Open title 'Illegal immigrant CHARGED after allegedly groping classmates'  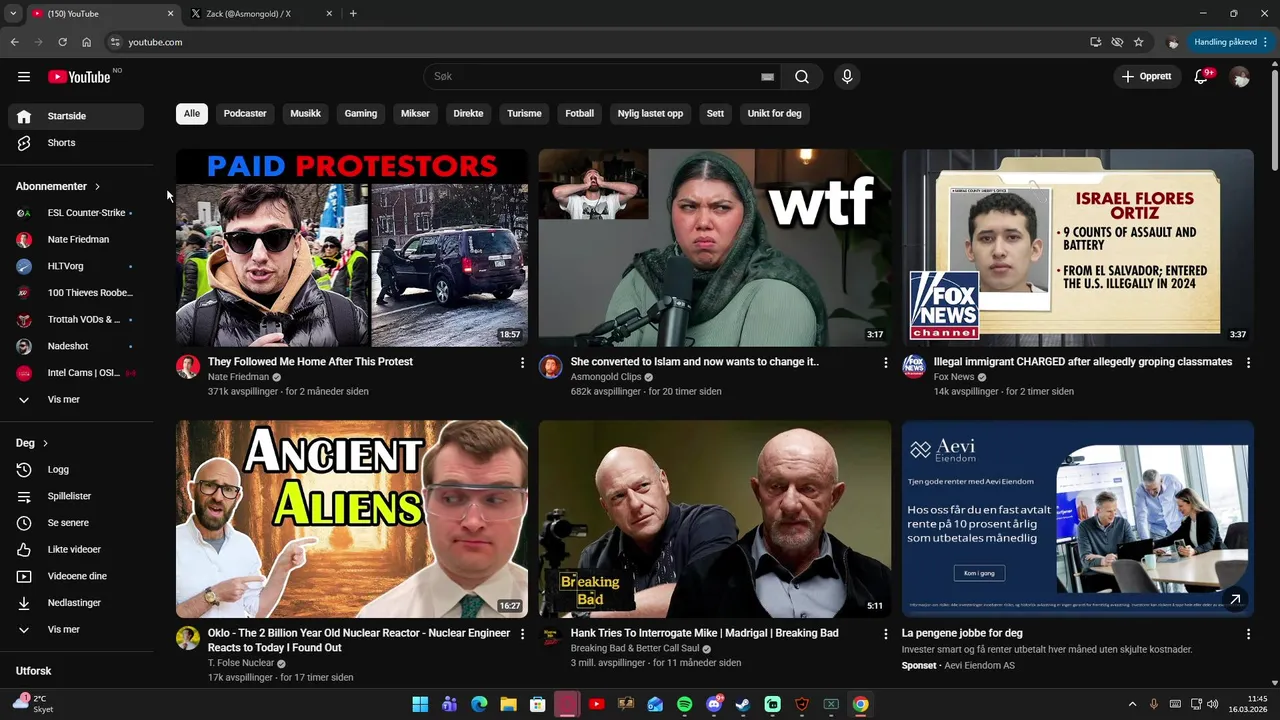pos(1082,362)
